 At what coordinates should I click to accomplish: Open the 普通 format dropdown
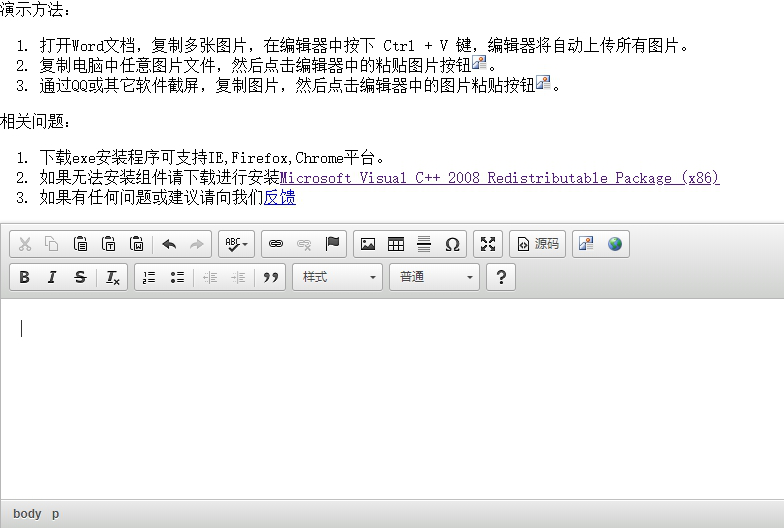click(434, 277)
